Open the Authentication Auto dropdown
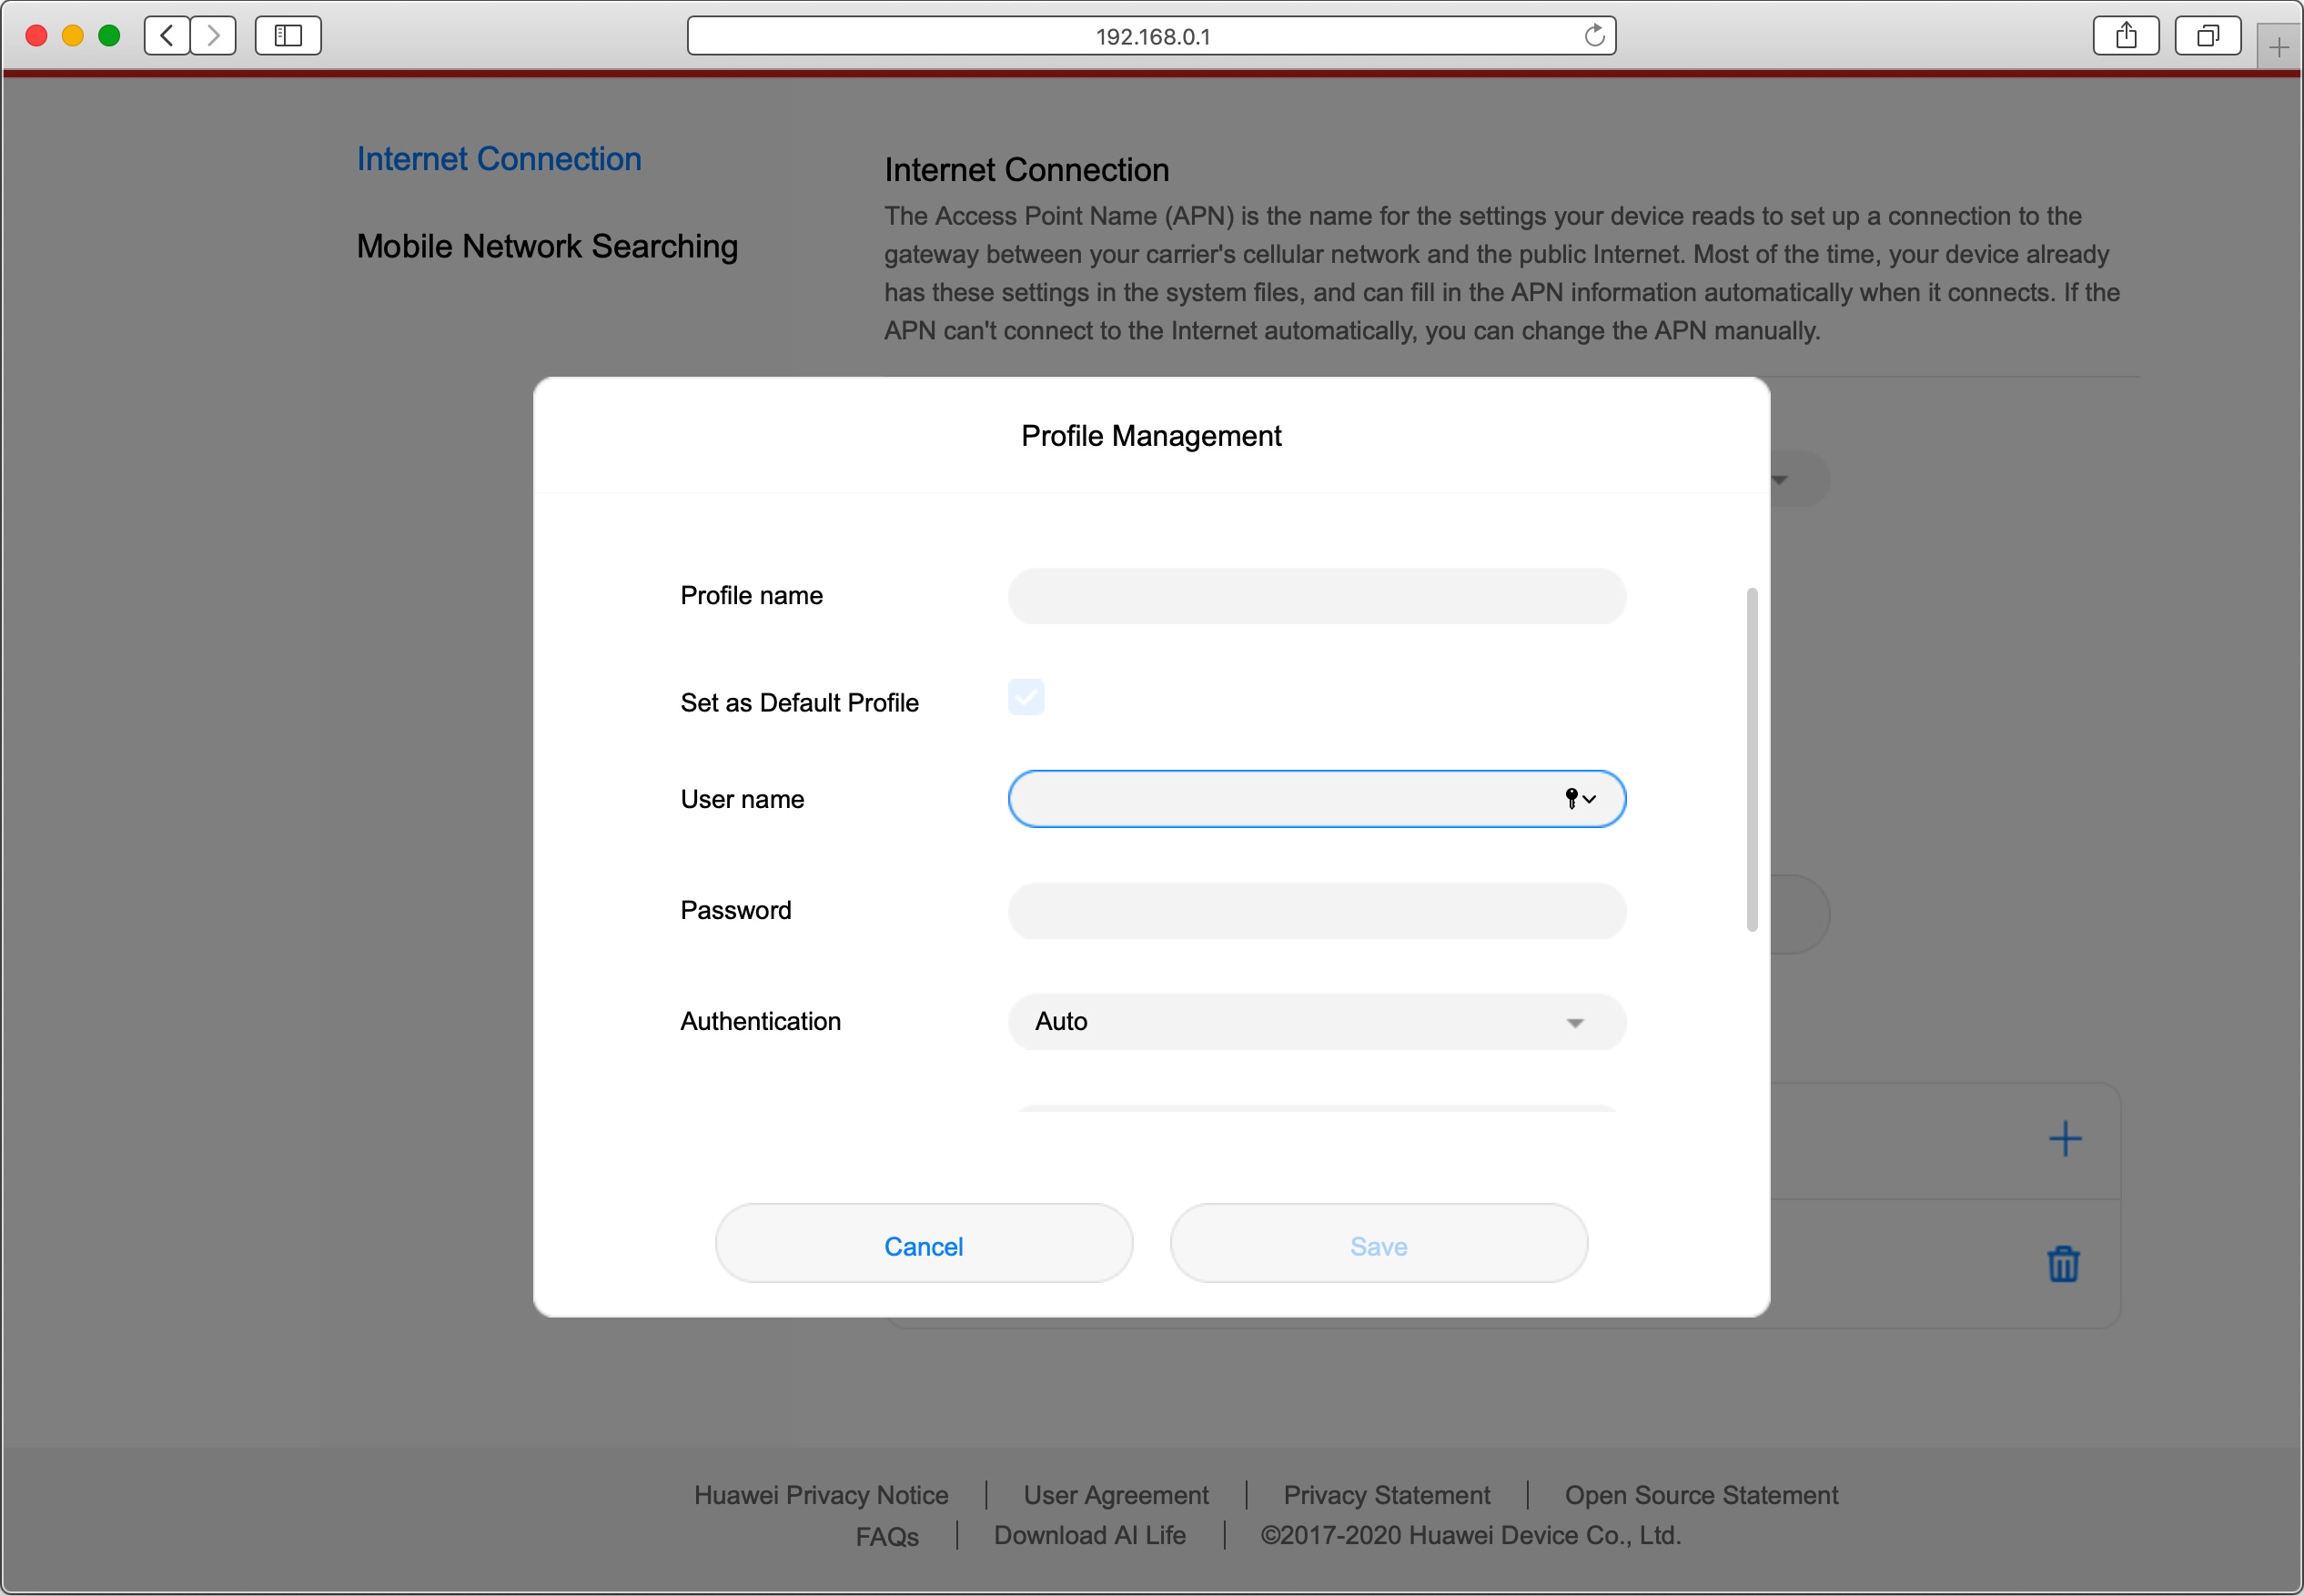2304x1596 pixels. [1316, 1021]
